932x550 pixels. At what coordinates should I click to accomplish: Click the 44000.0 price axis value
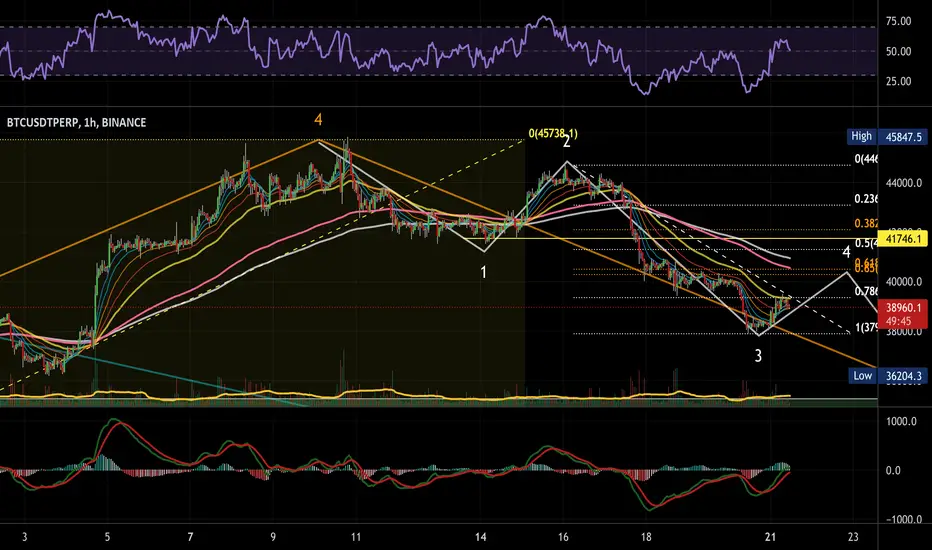[x=903, y=183]
